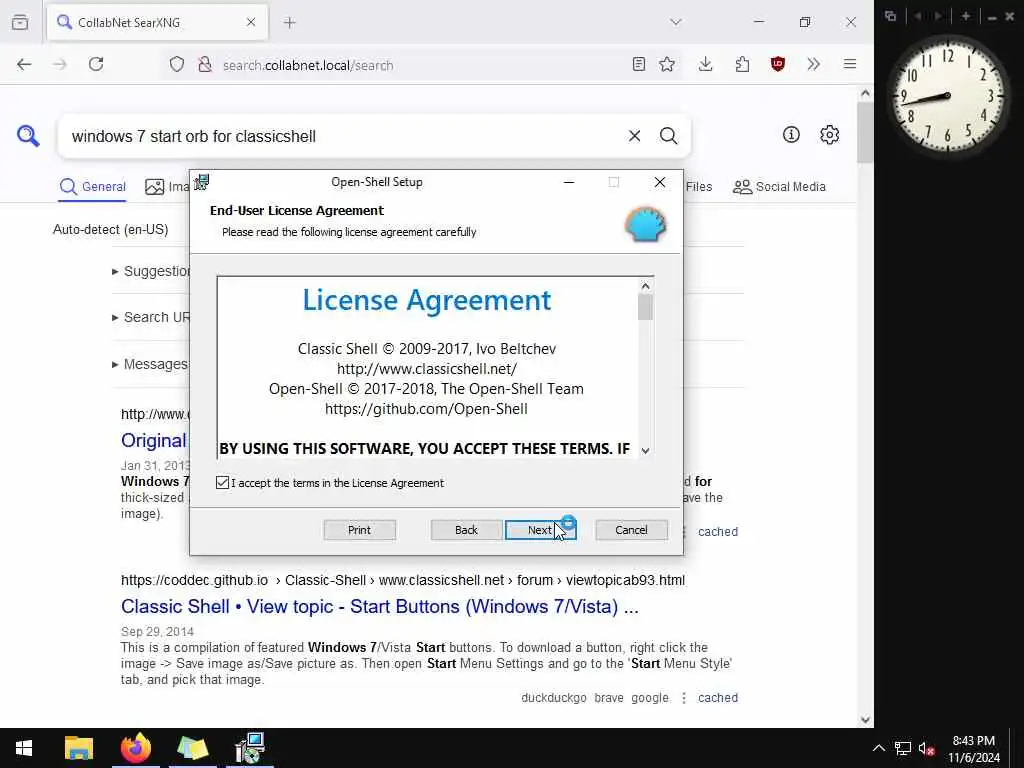Viewport: 1024px width, 768px height.
Task: Click the SearXNG logo magnifier
Action: point(28,136)
